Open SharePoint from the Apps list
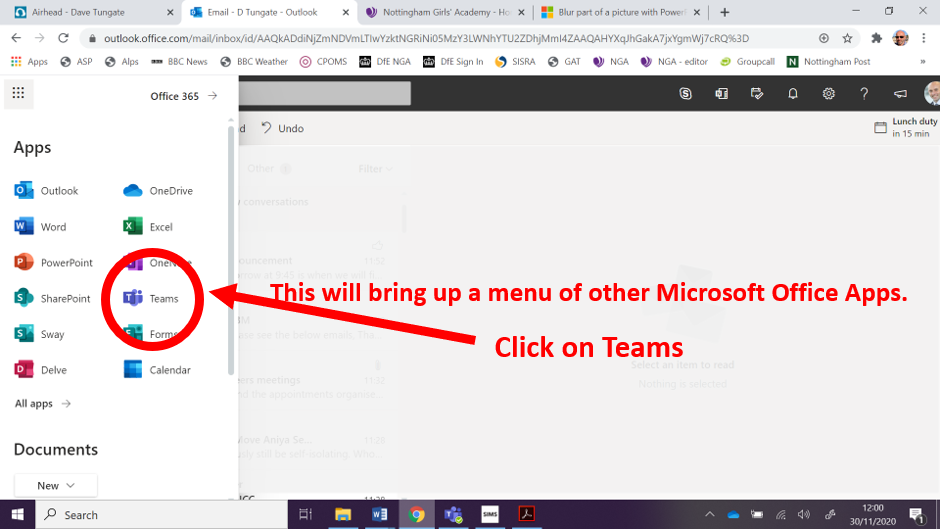The image size is (940, 529). (52, 298)
